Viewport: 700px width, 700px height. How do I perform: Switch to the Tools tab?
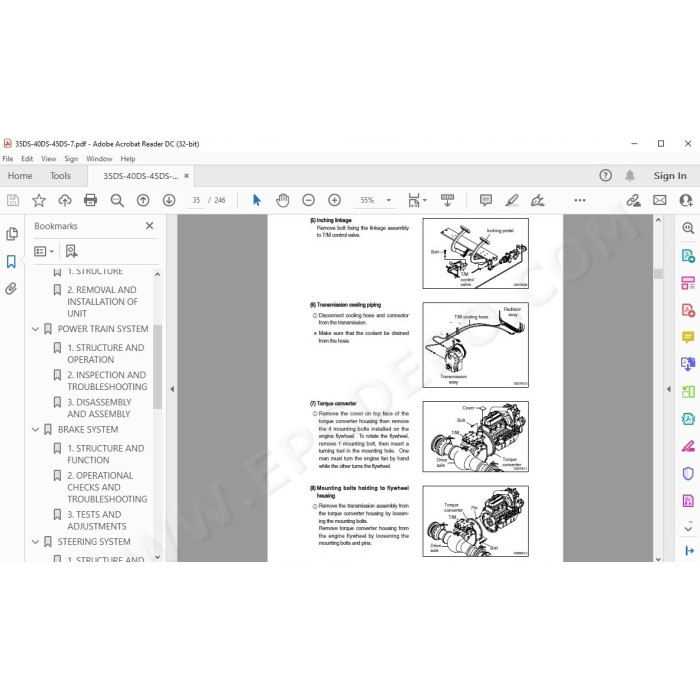(x=60, y=176)
